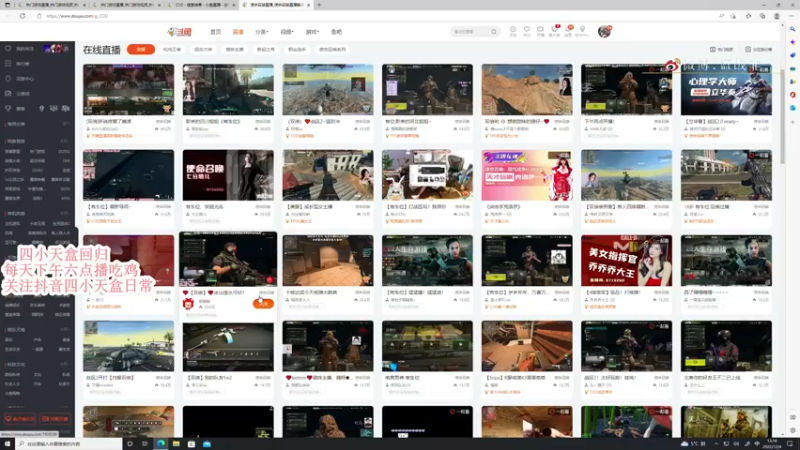Image resolution: width=800 pixels, height=450 pixels.
Task: Open File Explorer from the taskbar
Action: pos(176,444)
